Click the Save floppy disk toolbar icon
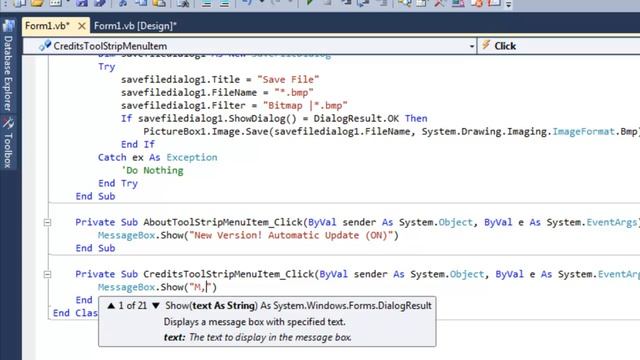The image size is (640, 360). point(82,3)
